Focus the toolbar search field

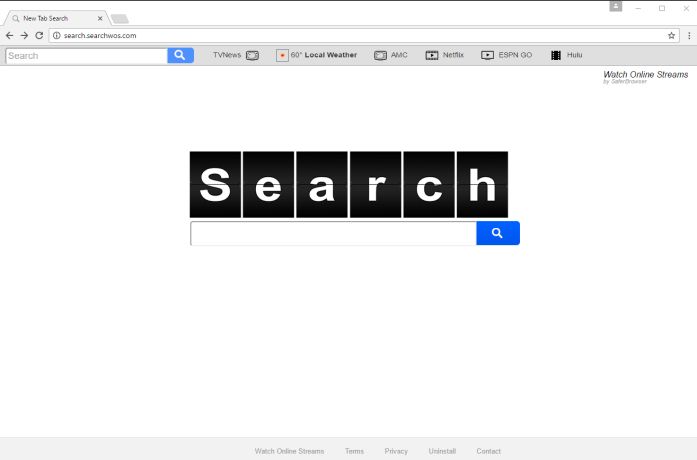click(86, 56)
